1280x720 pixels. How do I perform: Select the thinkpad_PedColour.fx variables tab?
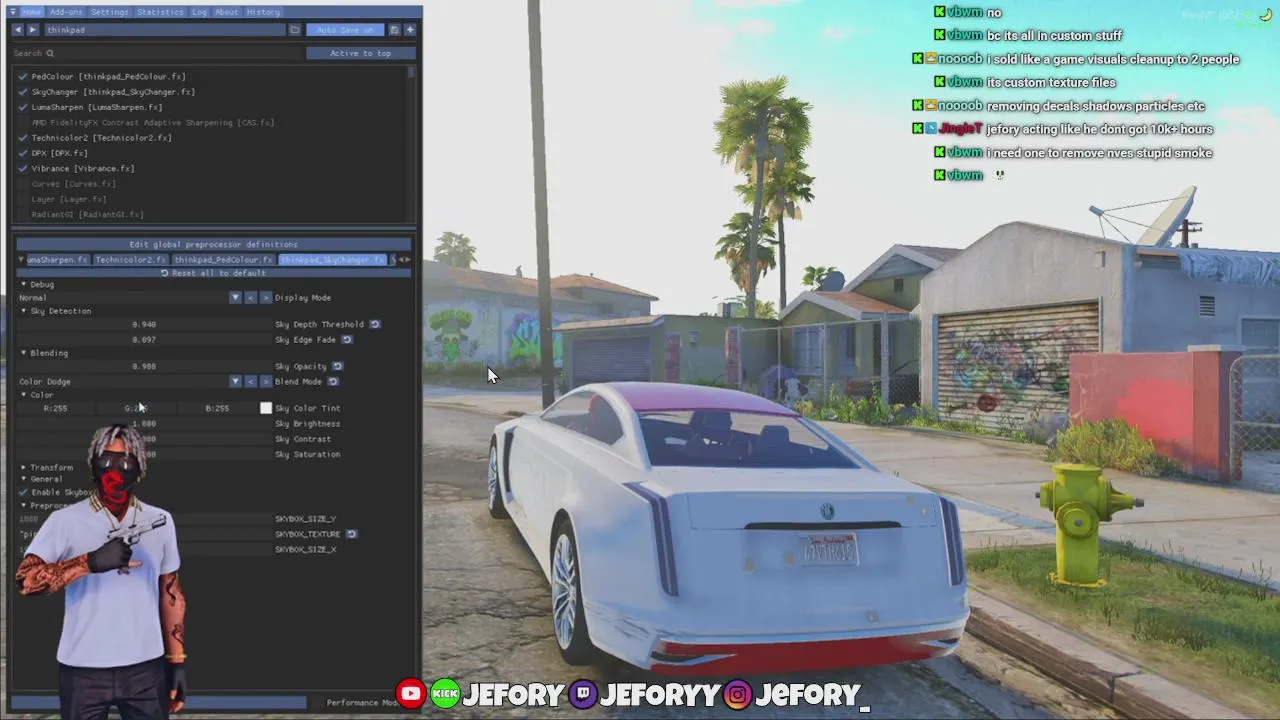(223, 260)
